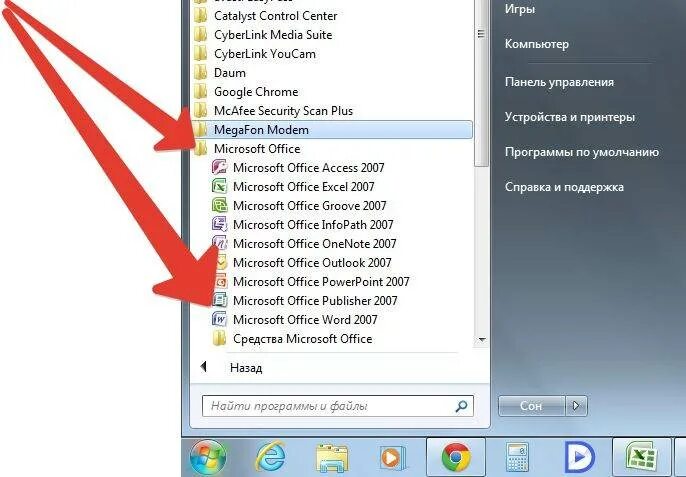
Task: Click the Groove 2007 program icon
Action: (220, 205)
